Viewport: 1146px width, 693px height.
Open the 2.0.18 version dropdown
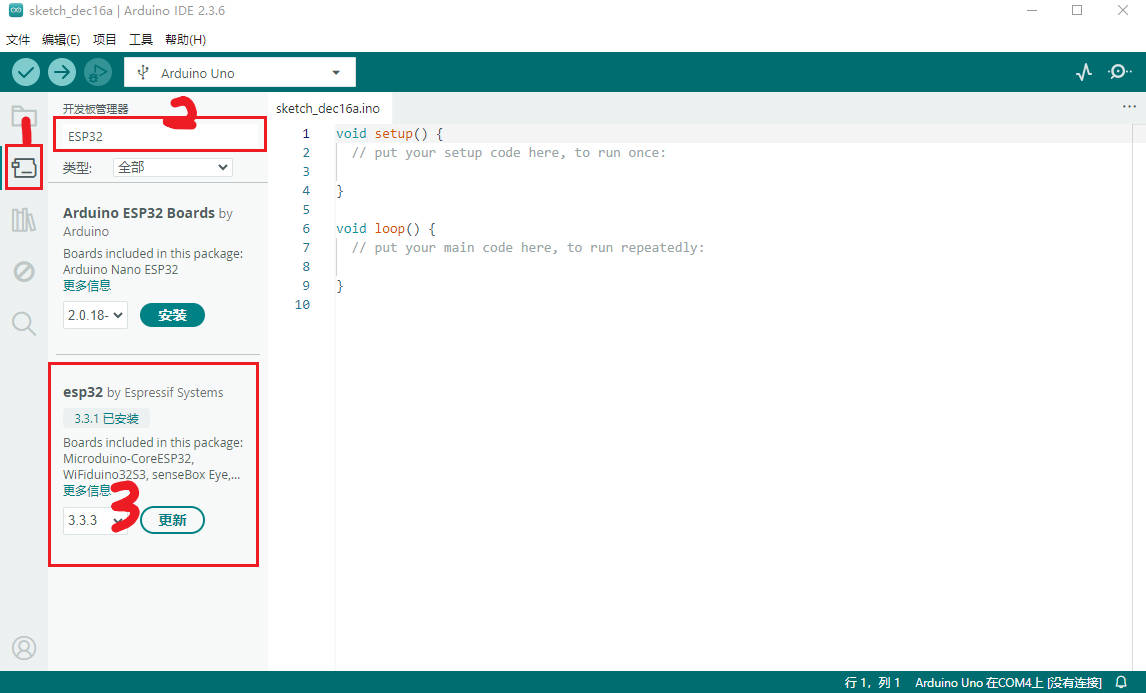[95, 314]
